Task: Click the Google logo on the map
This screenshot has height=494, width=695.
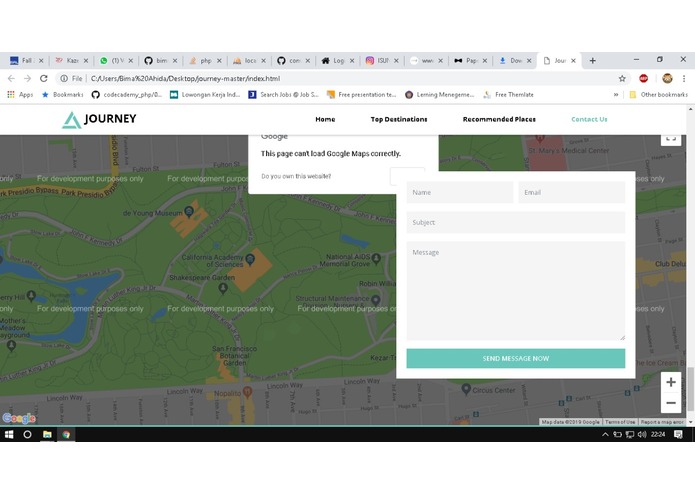Action: click(x=19, y=418)
